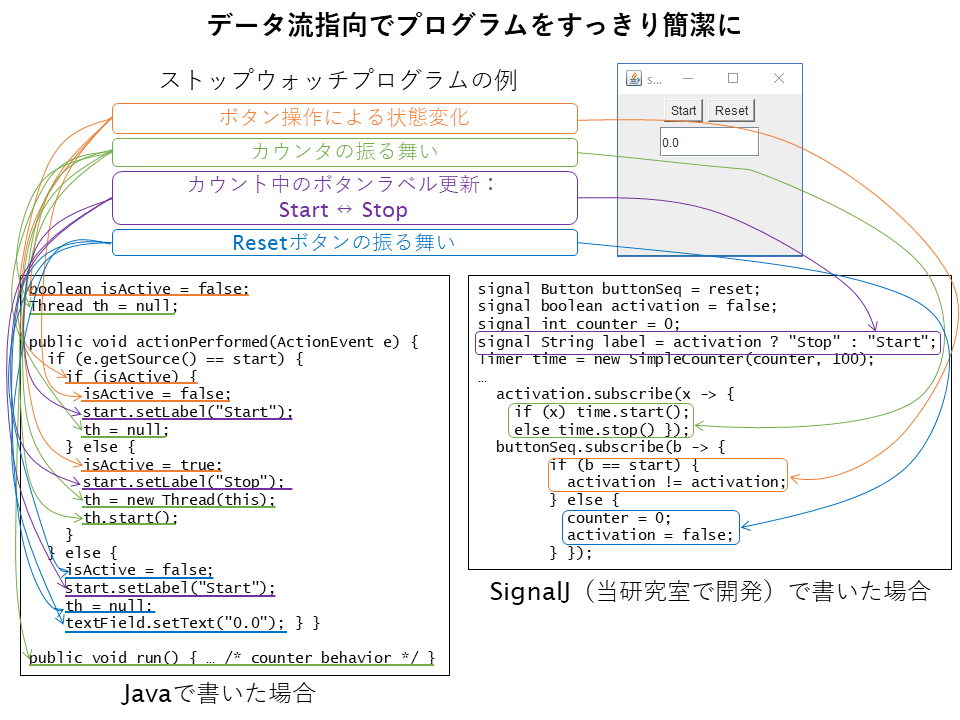
Task: Click 'Timer time = new SimpleCounter(counter, 100);'
Action: point(676,359)
